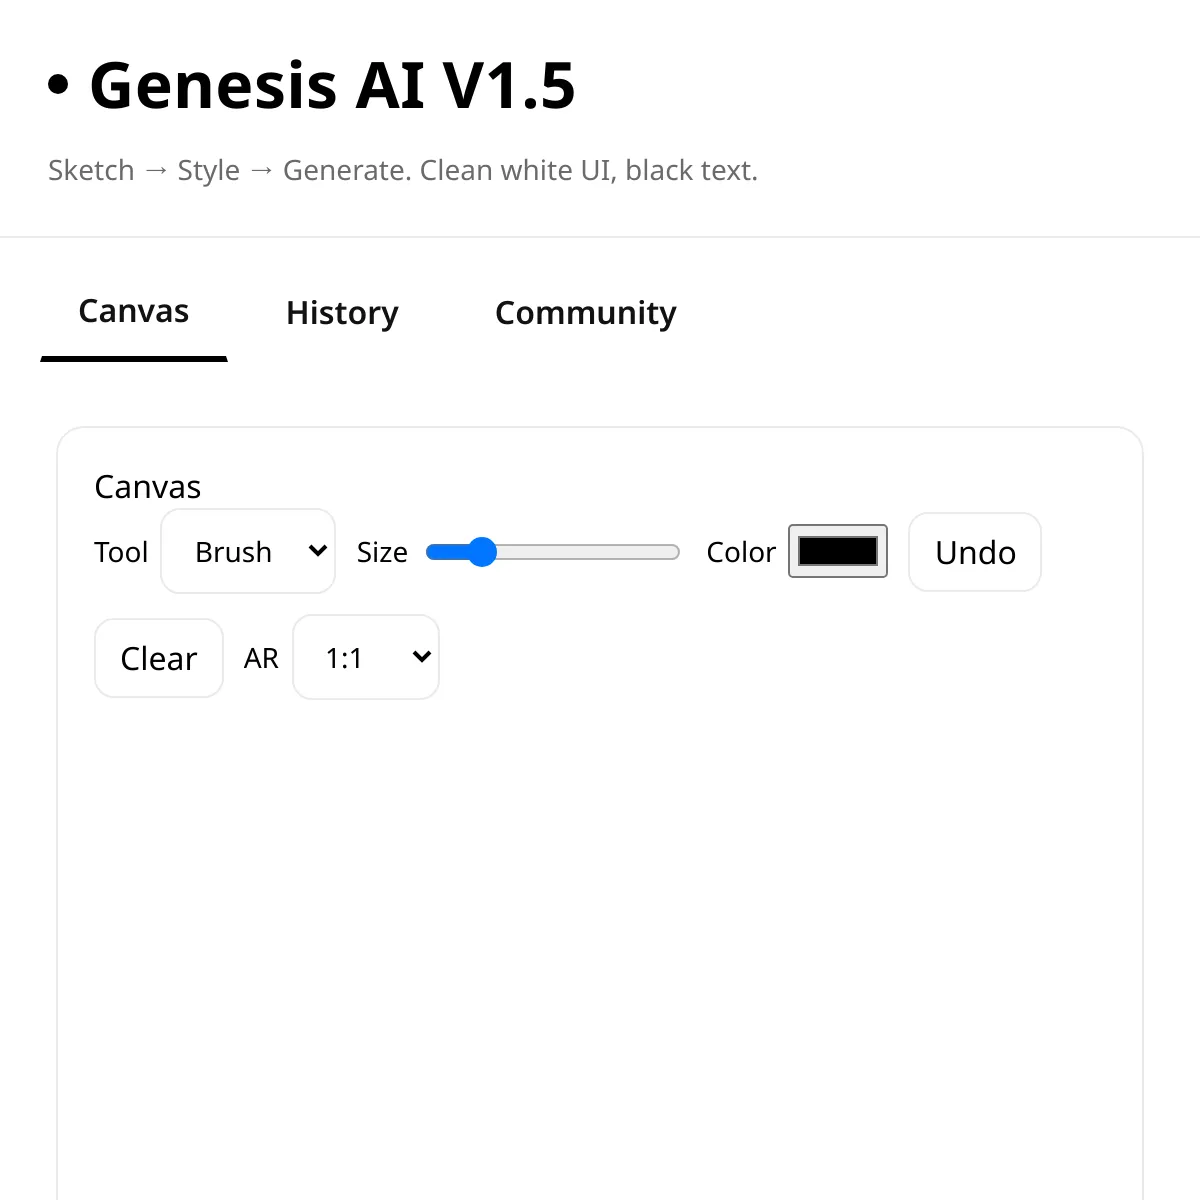Click the chevron arrow on Brush selector

pyautogui.click(x=318, y=551)
